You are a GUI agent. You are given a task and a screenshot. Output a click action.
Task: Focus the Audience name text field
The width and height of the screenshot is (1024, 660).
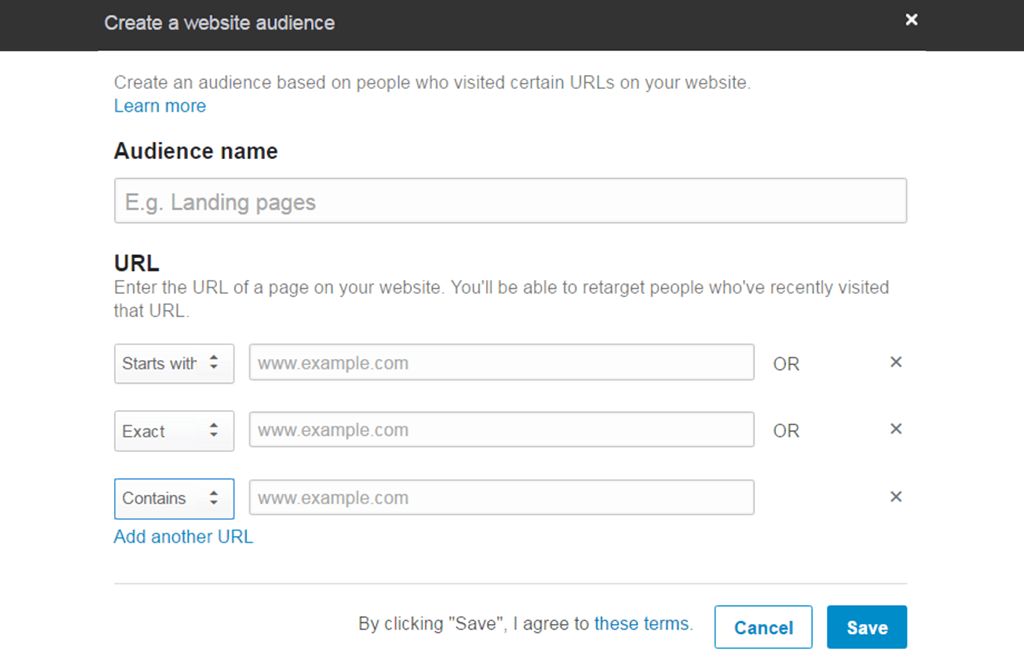coord(510,200)
